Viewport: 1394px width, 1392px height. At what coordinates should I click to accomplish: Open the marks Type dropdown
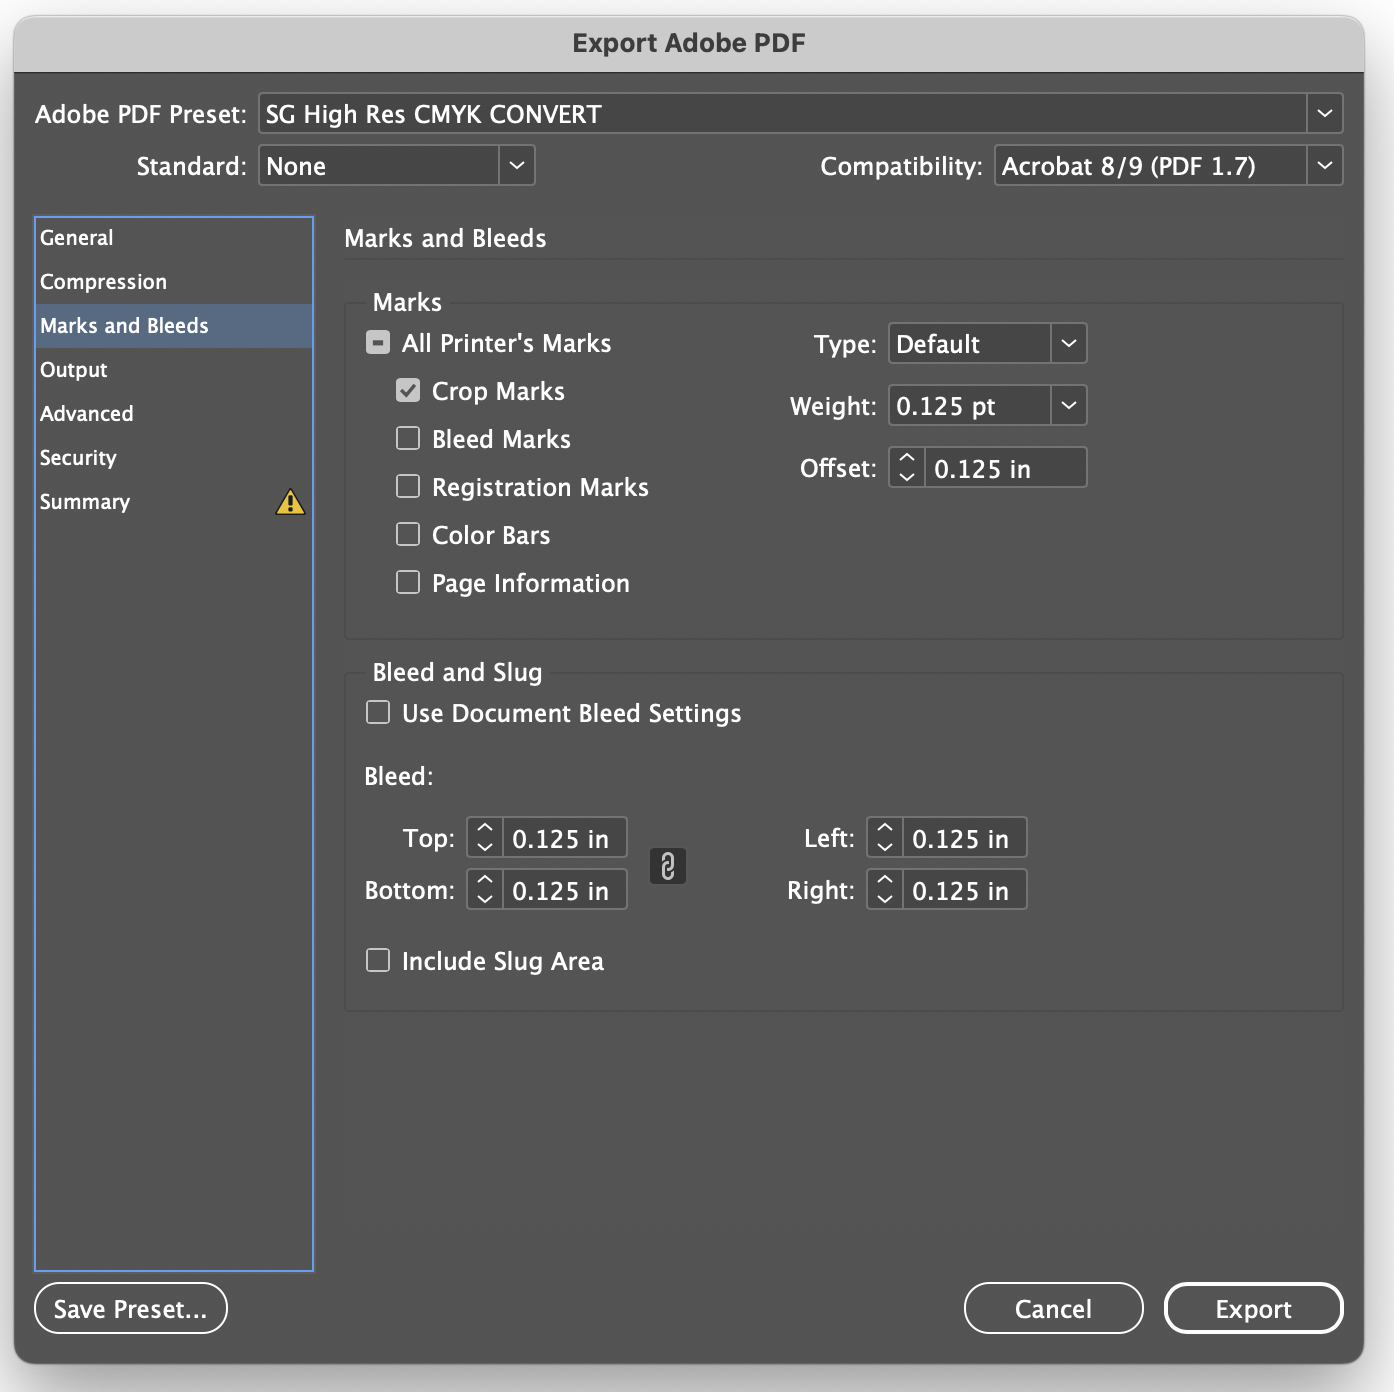coord(987,344)
